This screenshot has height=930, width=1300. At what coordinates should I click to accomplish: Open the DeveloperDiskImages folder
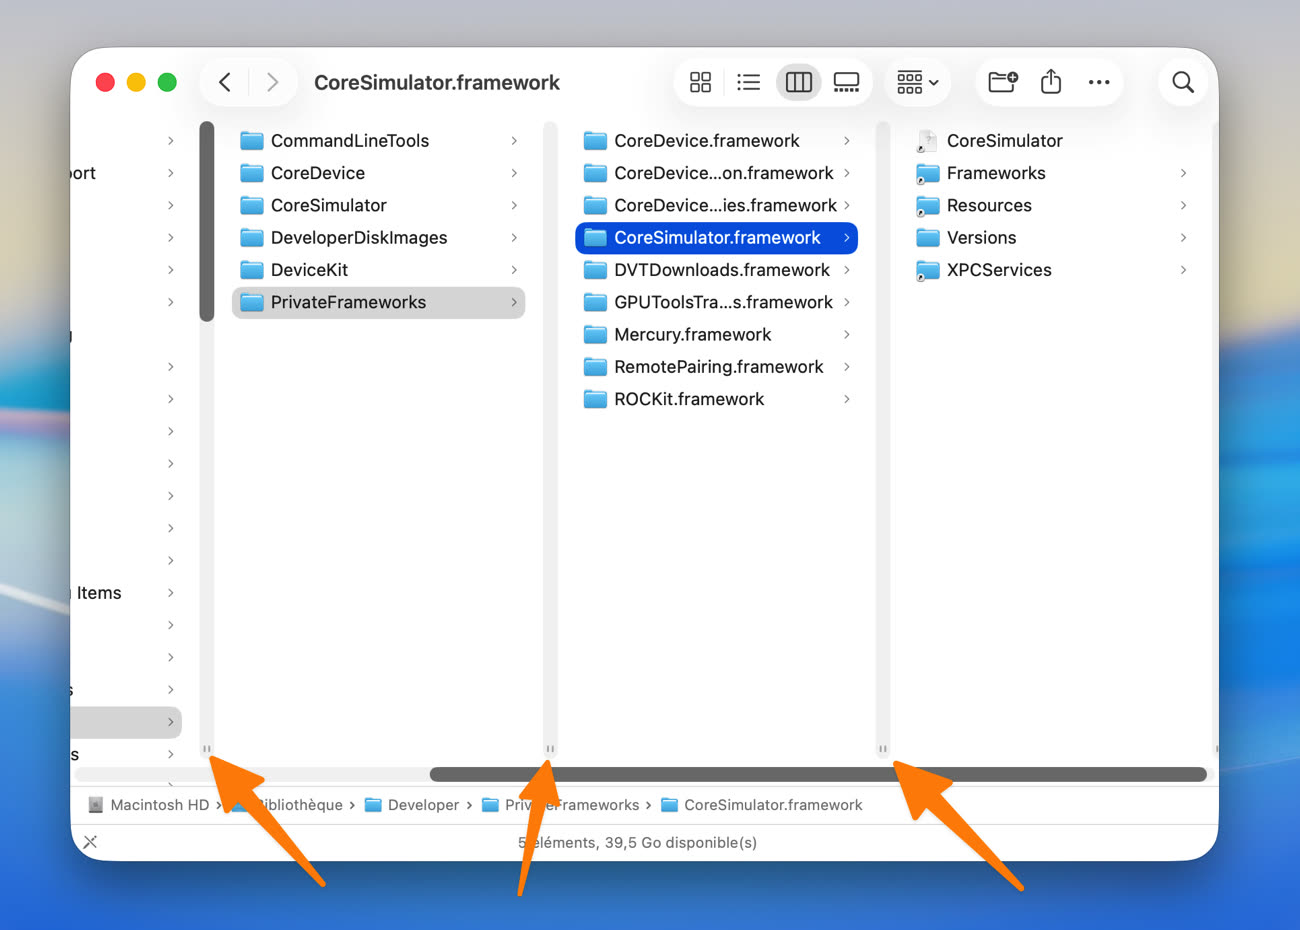pos(358,238)
